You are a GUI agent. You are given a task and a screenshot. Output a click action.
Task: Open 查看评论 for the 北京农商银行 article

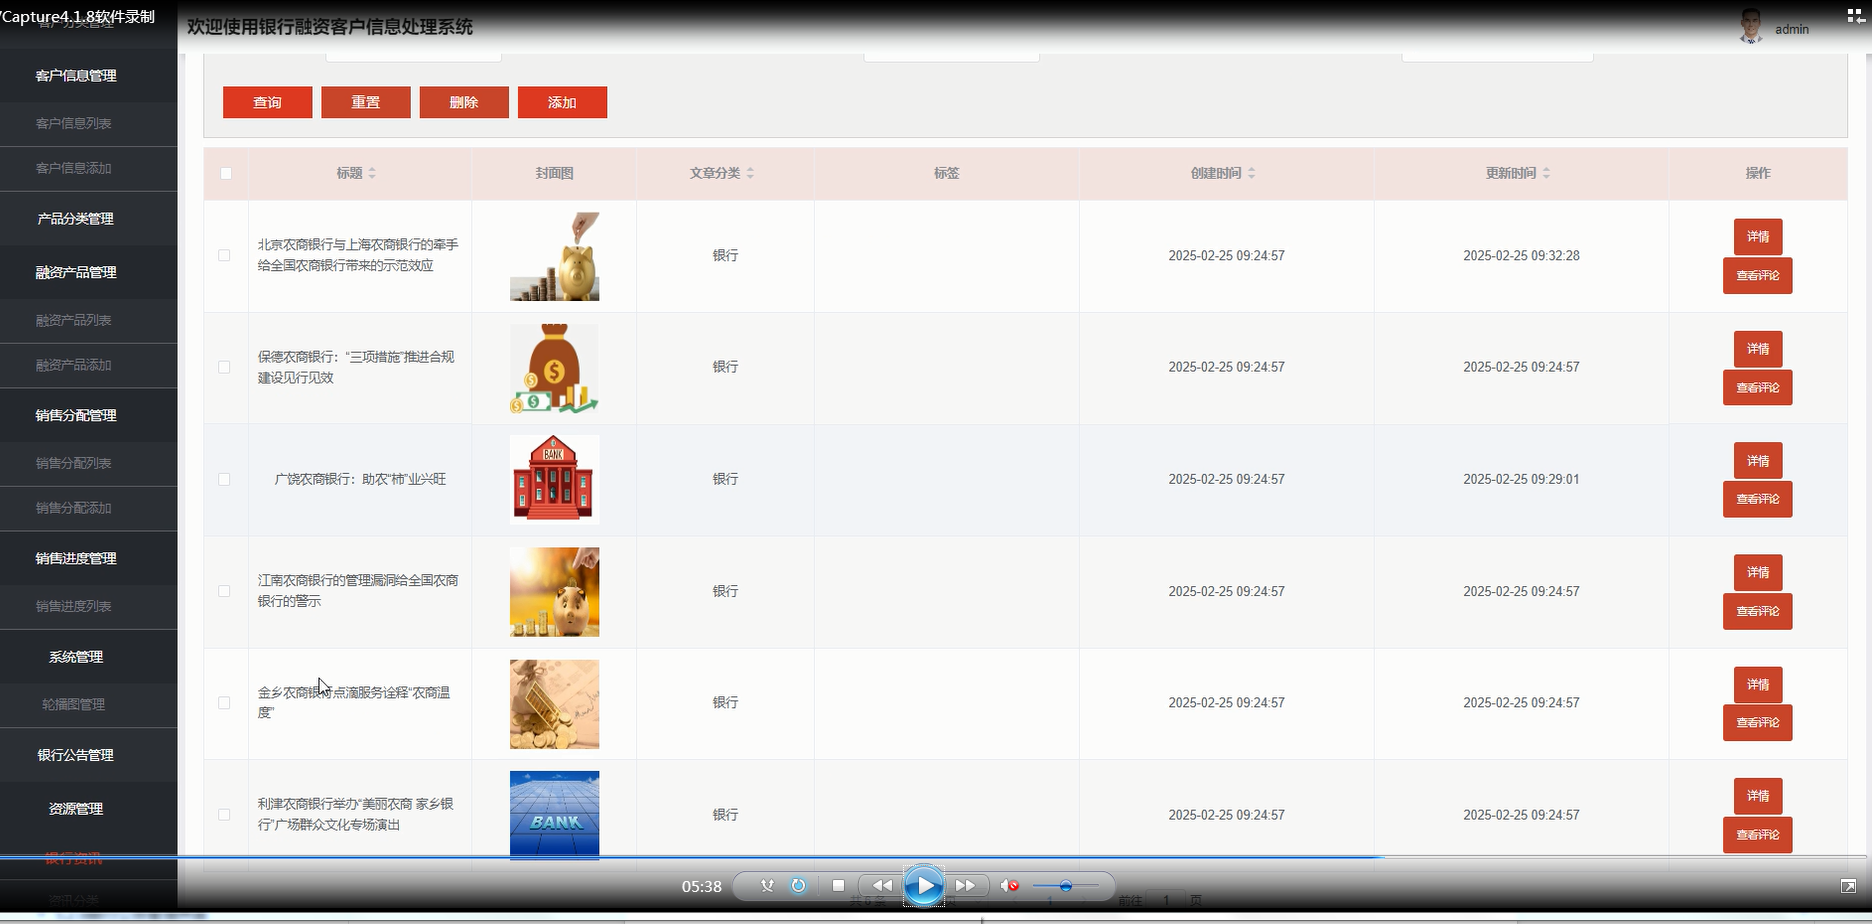(1758, 275)
